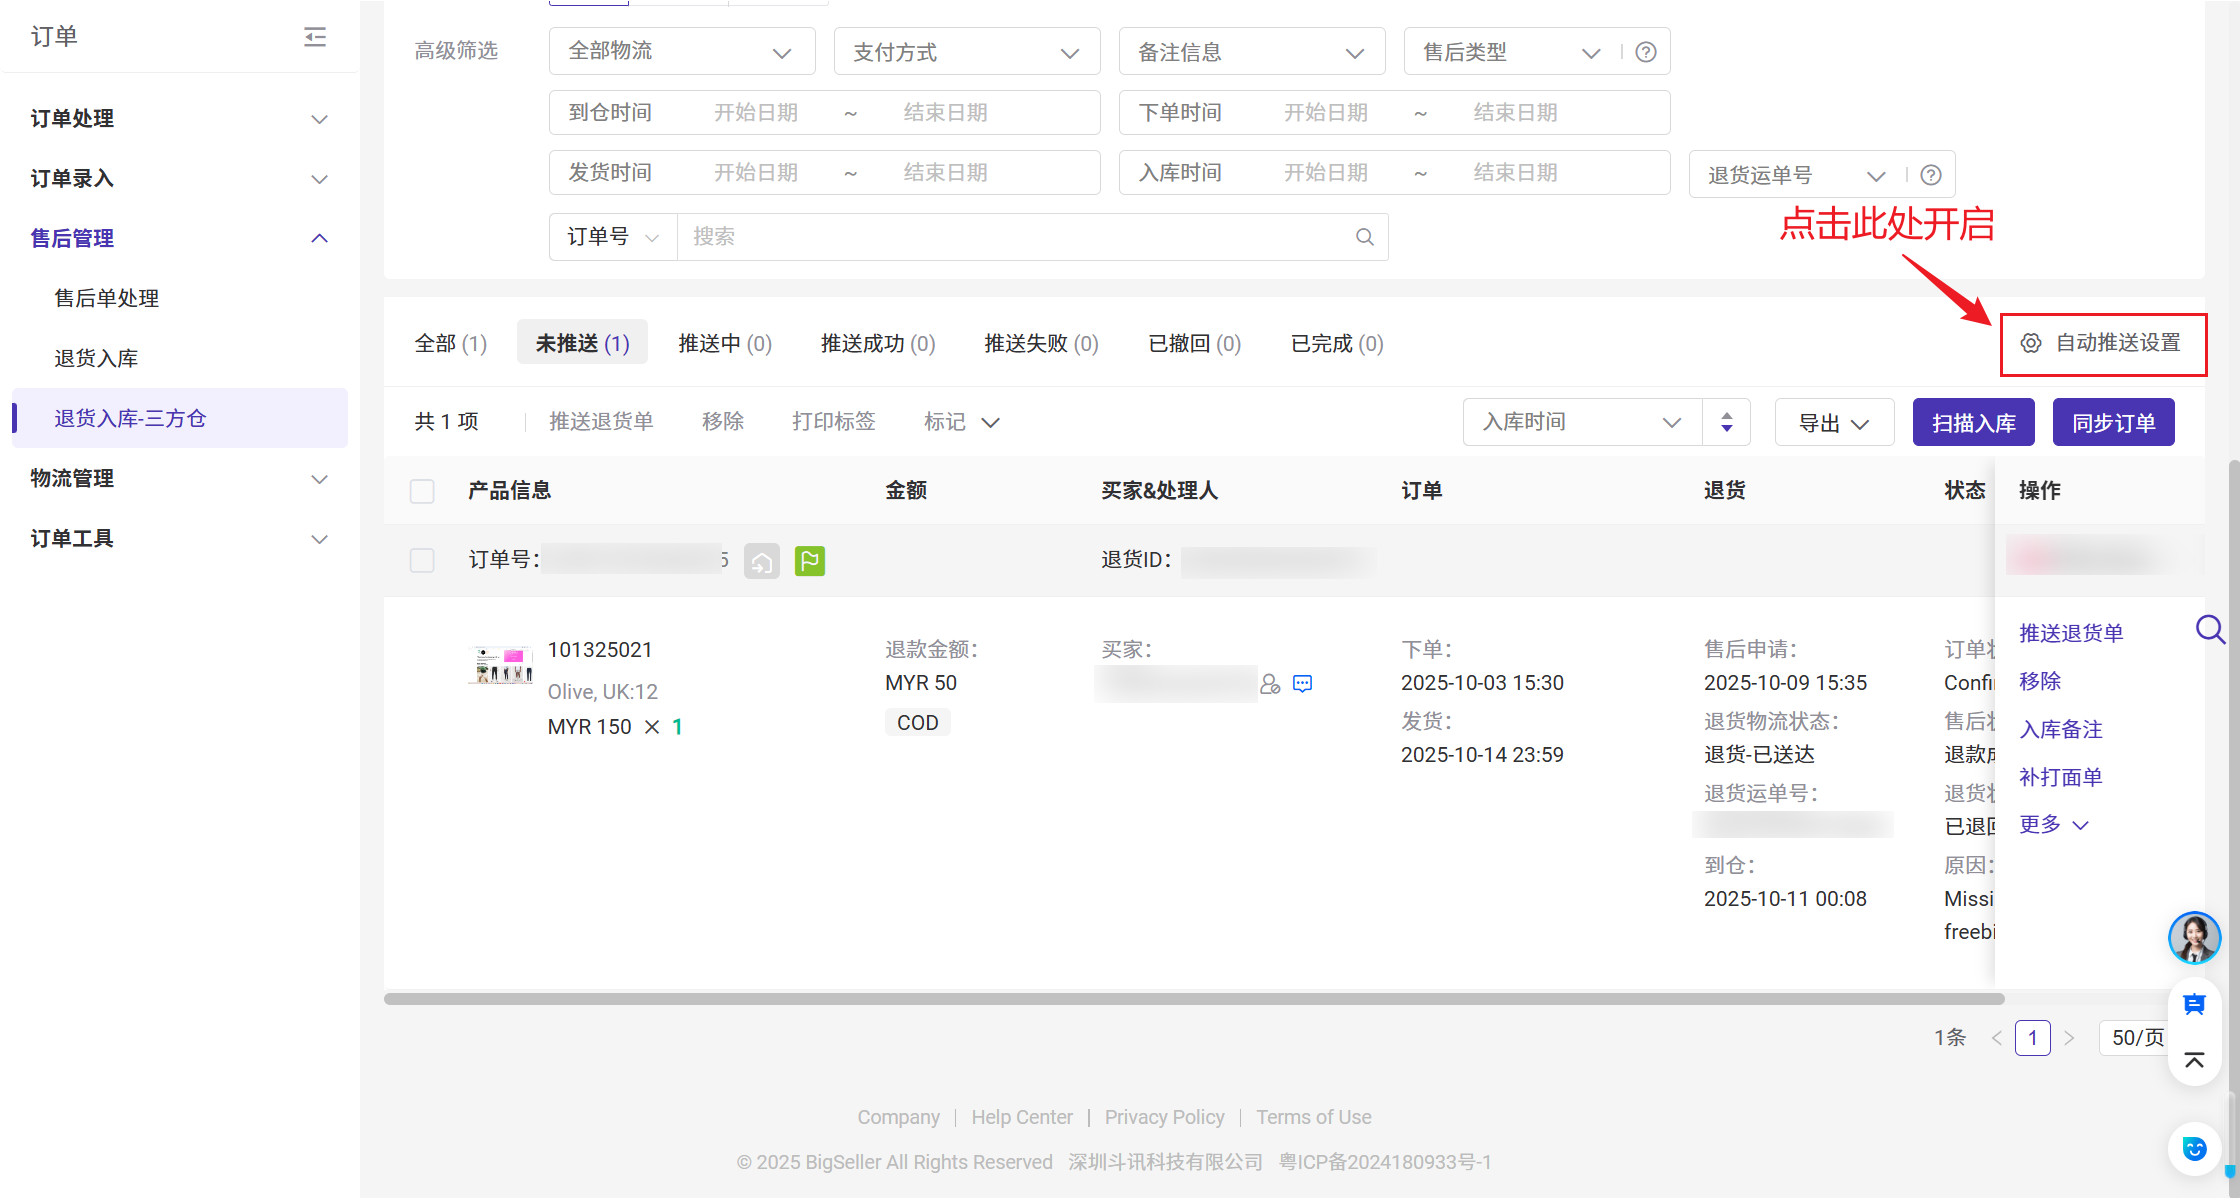The height and width of the screenshot is (1198, 2240).
Task: Click the horizontal table scrollbar
Action: coord(1193,999)
